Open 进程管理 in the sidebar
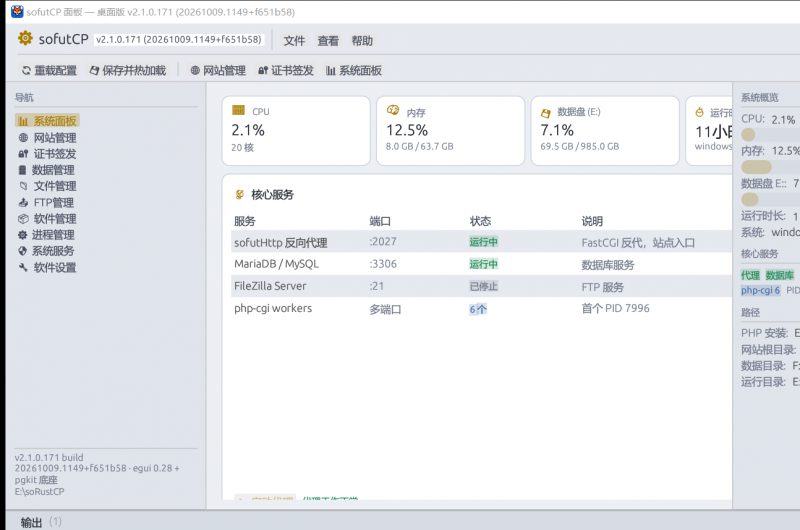This screenshot has height=530, width=800. (x=46, y=235)
